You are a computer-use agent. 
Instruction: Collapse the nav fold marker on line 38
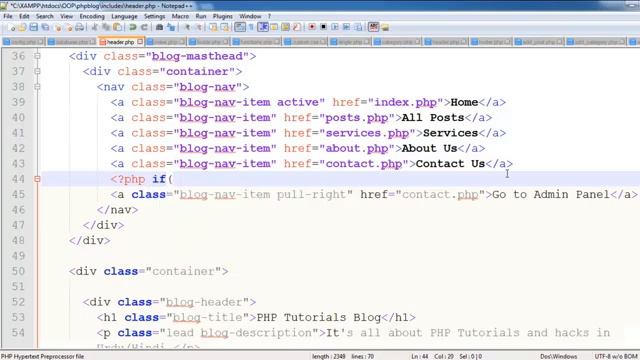click(x=37, y=87)
